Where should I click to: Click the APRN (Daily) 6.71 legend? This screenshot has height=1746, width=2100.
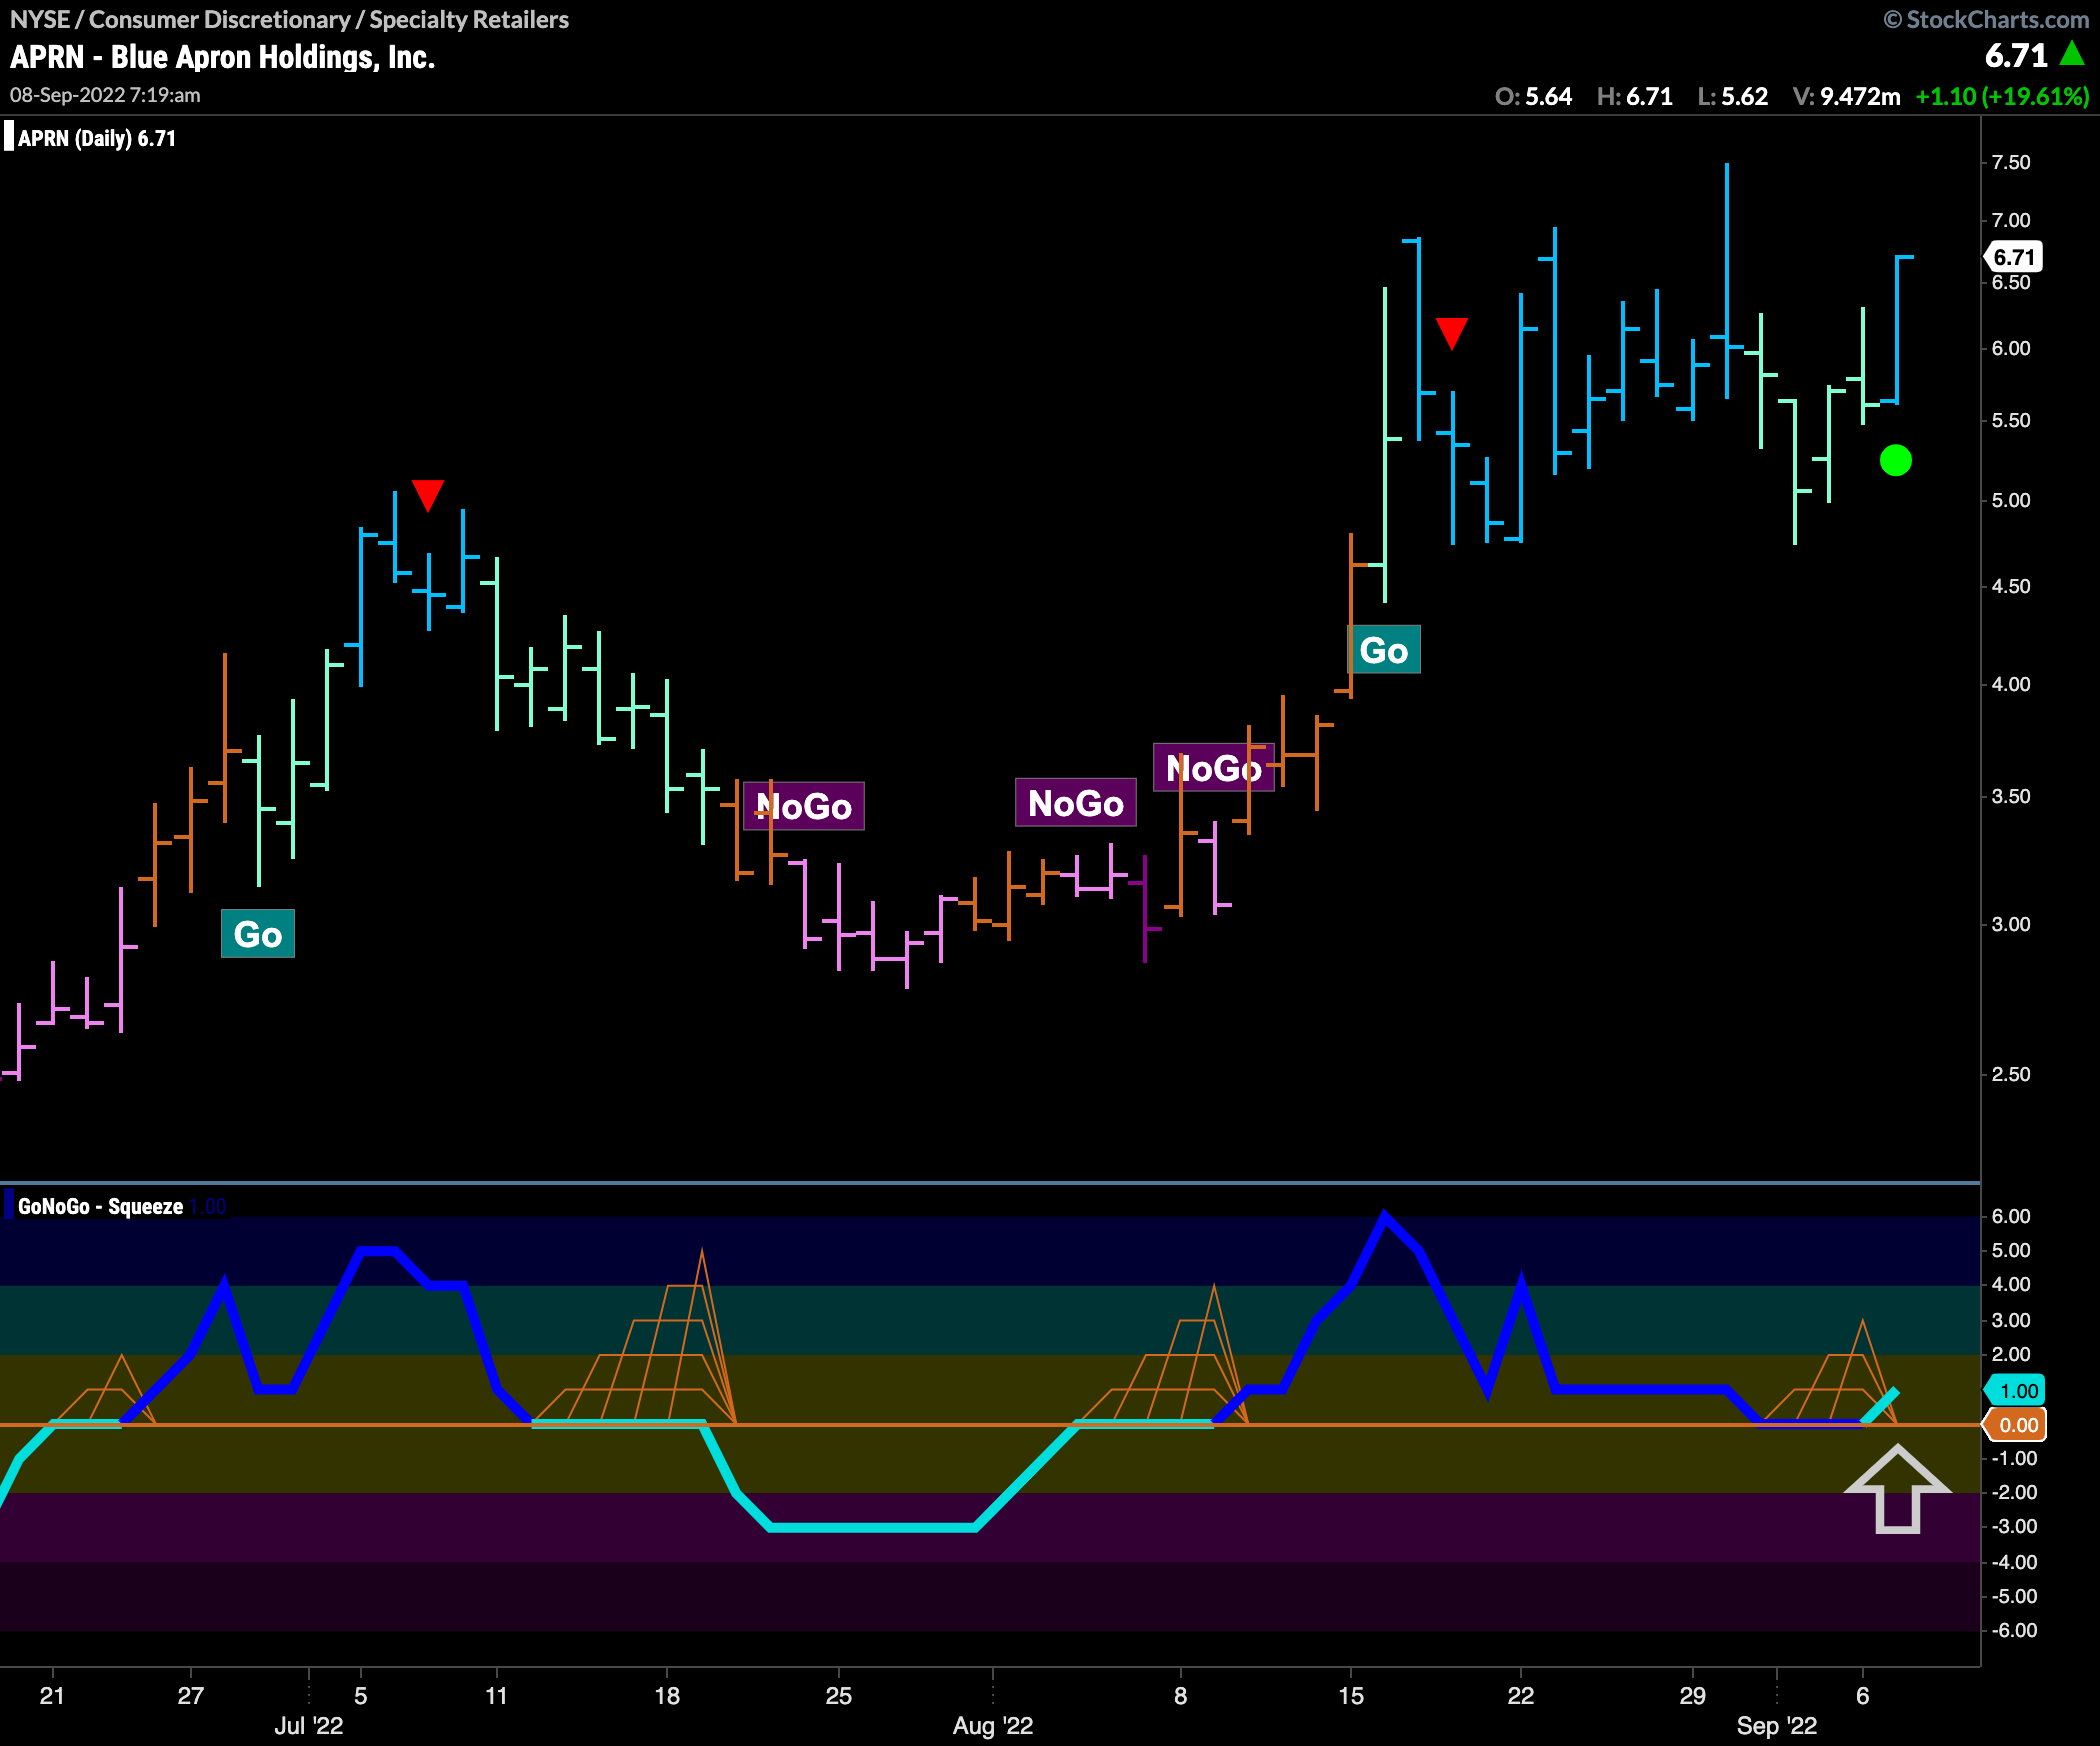pos(97,138)
